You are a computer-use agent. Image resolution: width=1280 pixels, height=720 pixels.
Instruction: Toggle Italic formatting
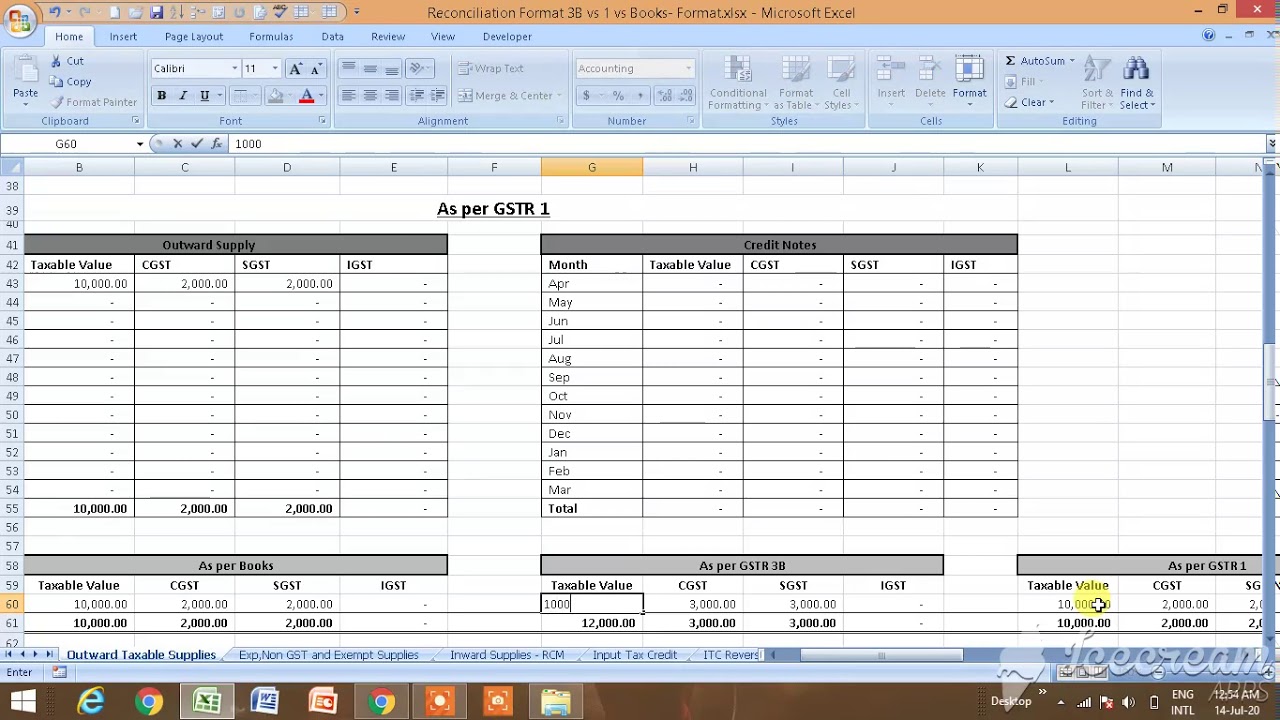coord(183,96)
